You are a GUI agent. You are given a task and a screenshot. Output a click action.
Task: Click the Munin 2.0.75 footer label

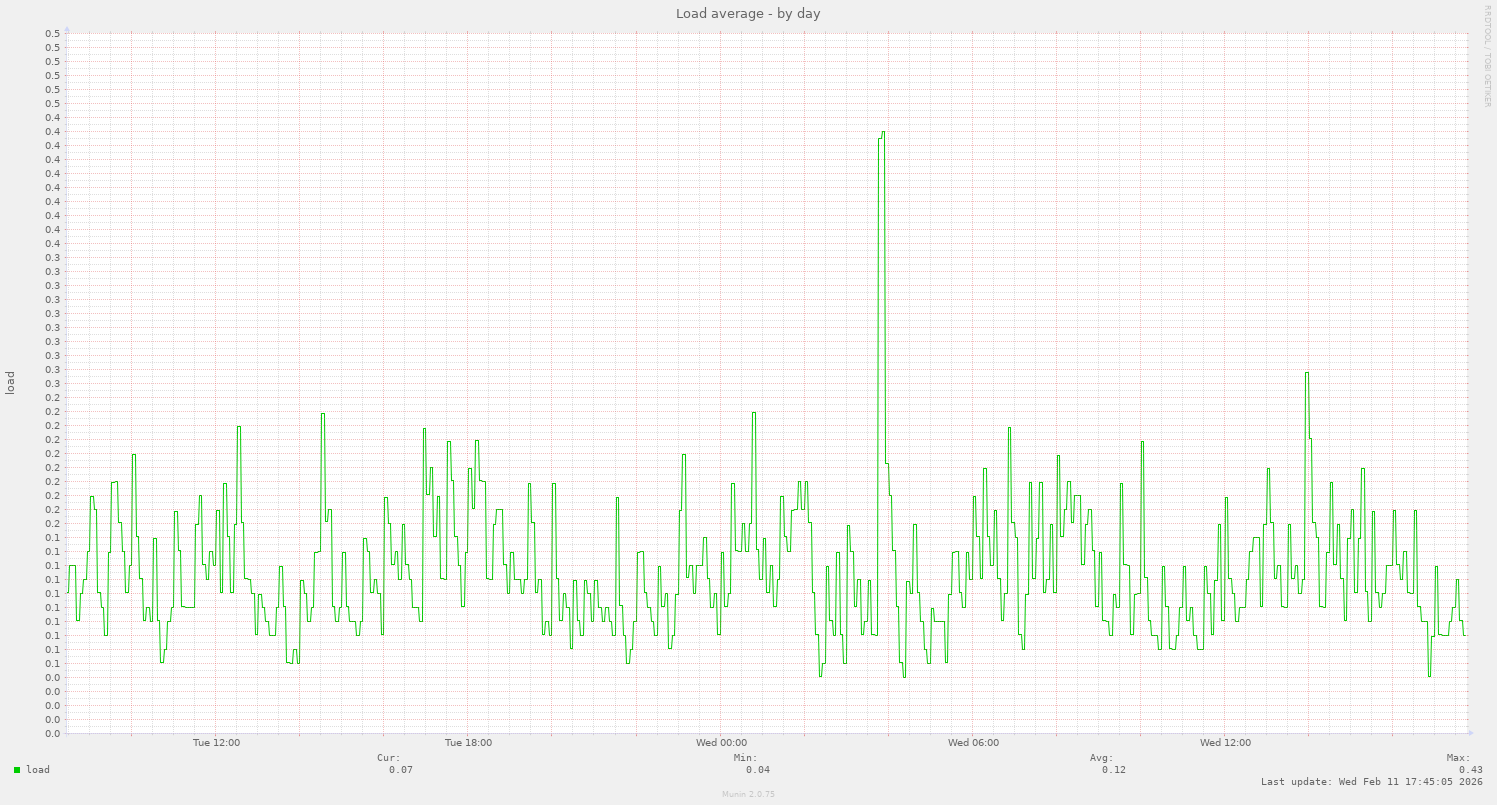click(x=746, y=794)
